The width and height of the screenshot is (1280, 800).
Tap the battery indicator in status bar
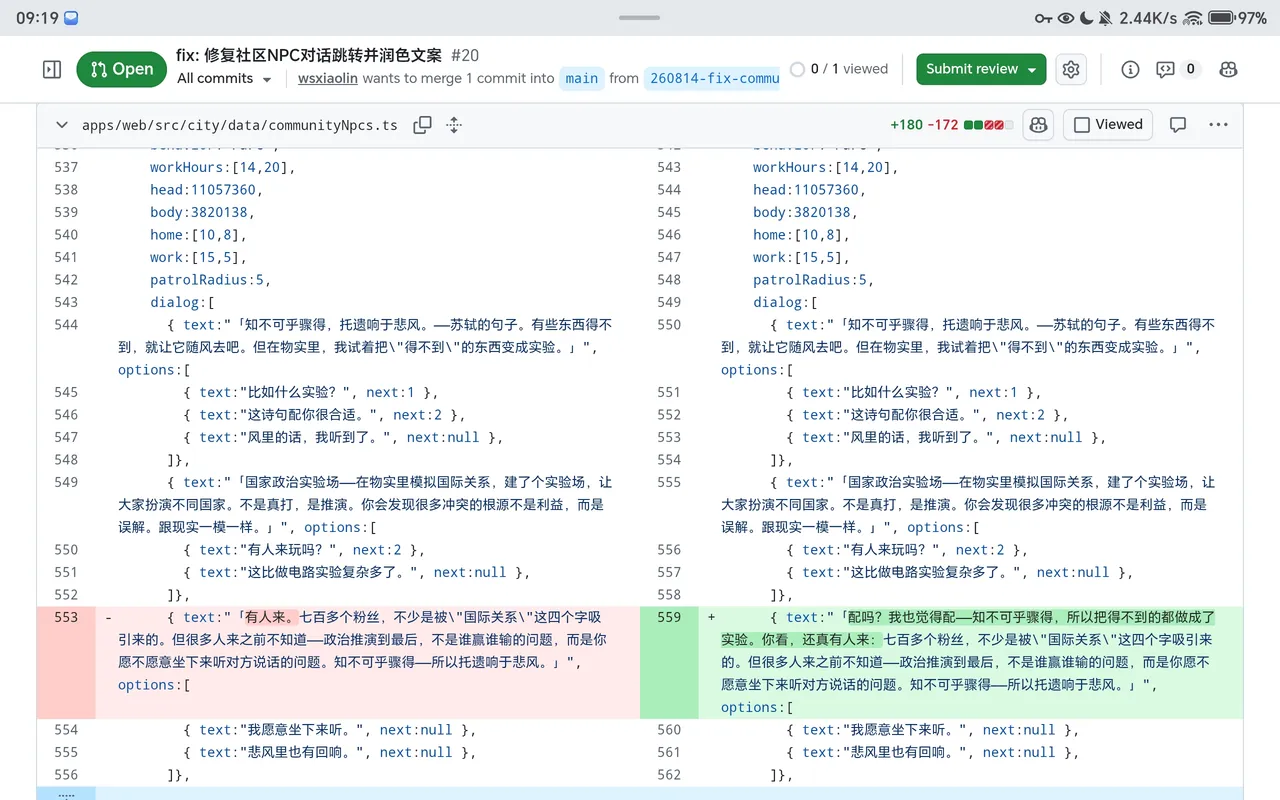[x=1221, y=18]
